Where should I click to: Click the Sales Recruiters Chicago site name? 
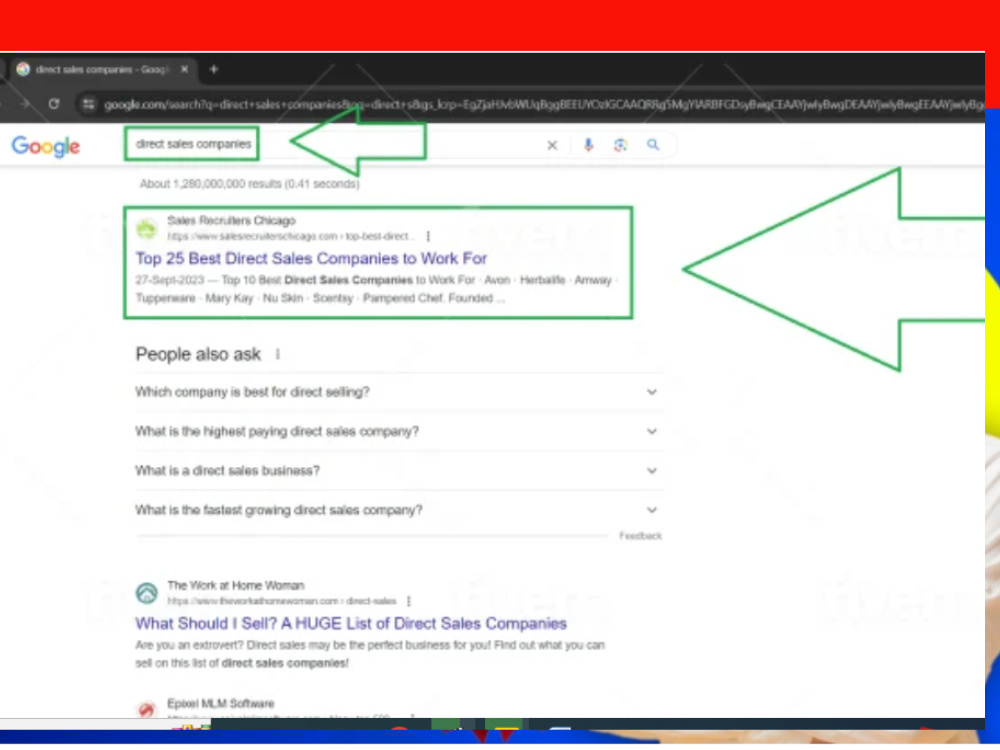click(232, 221)
